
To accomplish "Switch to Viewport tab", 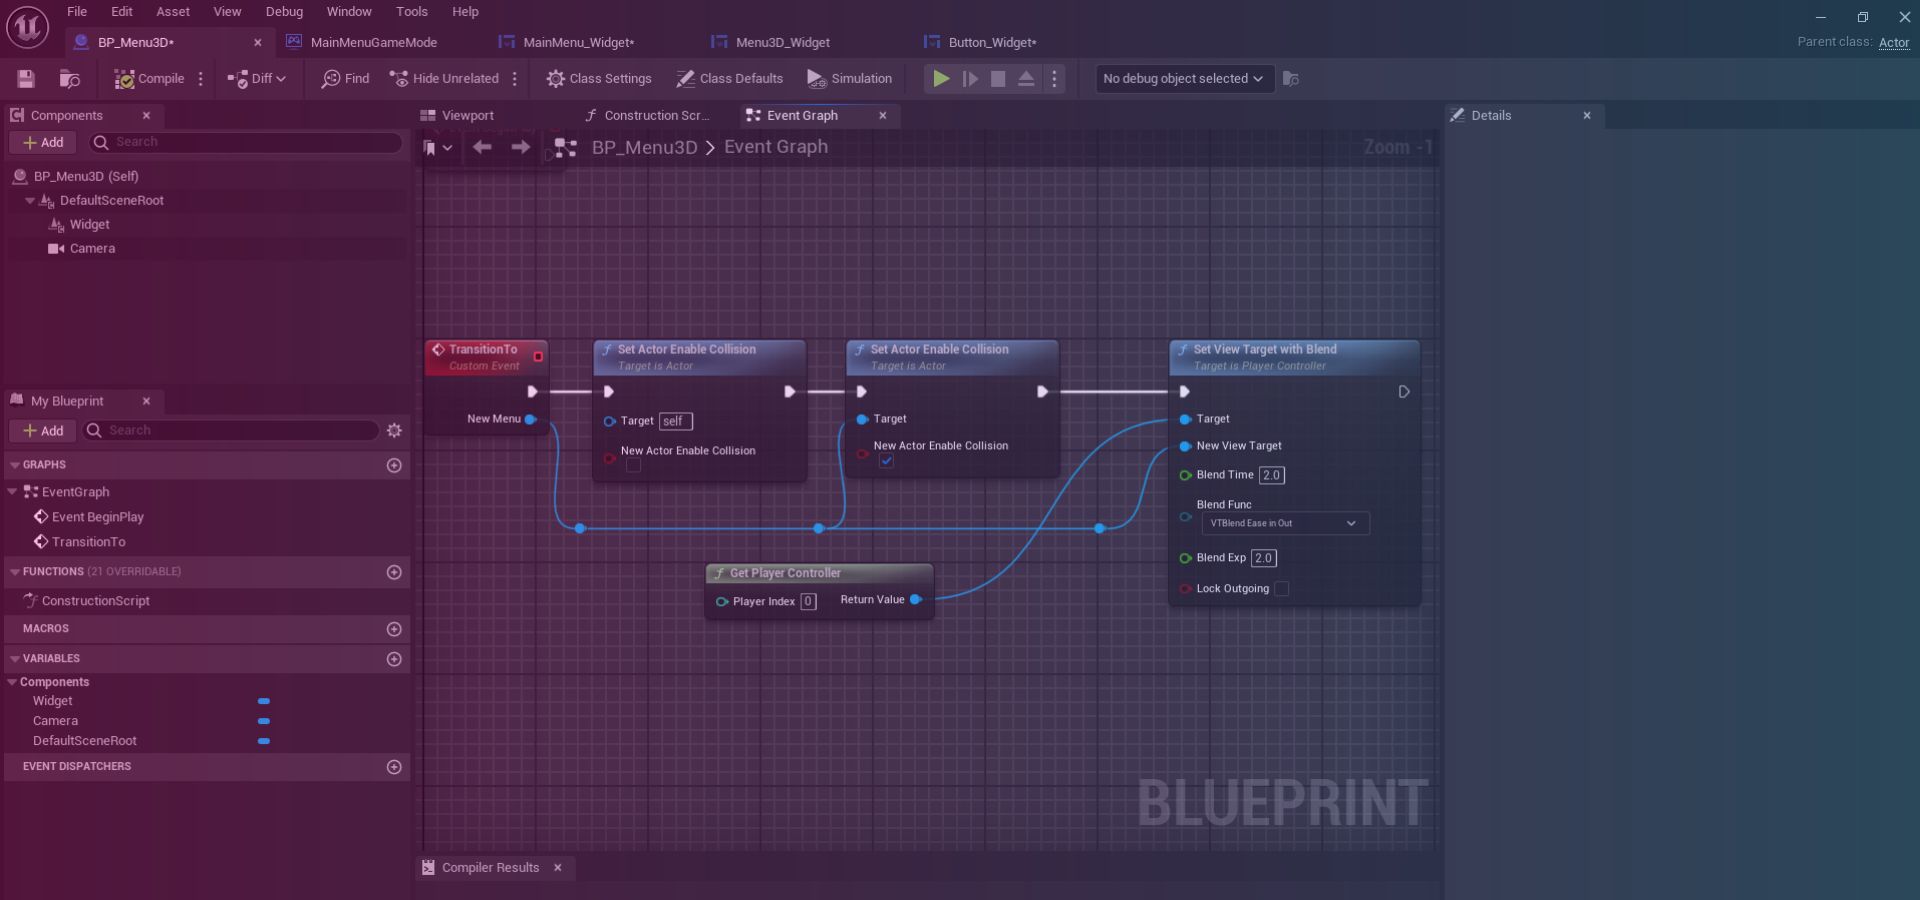I will tap(467, 116).
